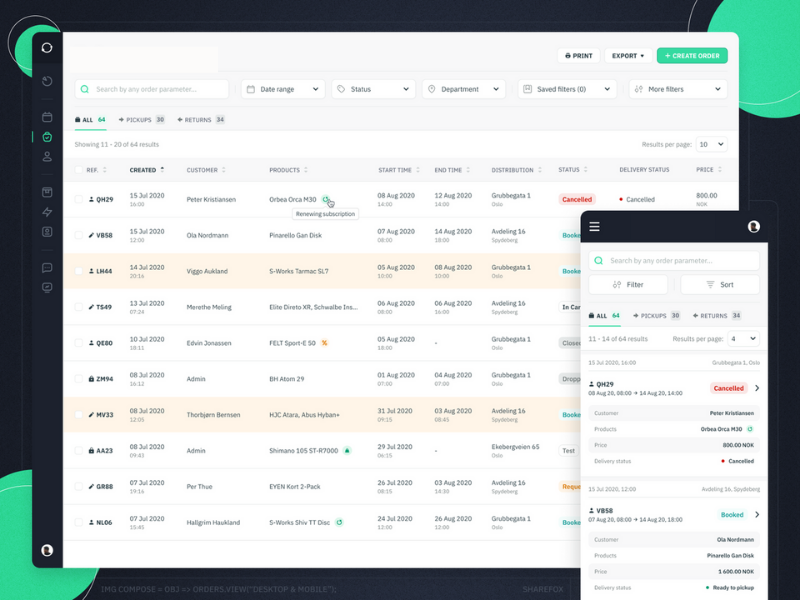Open the Date range dropdown
Viewport: 800px width, 600px height.
click(x=283, y=88)
